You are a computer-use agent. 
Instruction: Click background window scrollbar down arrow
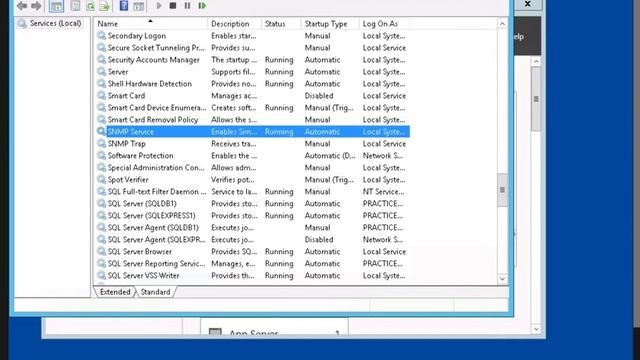click(x=536, y=329)
